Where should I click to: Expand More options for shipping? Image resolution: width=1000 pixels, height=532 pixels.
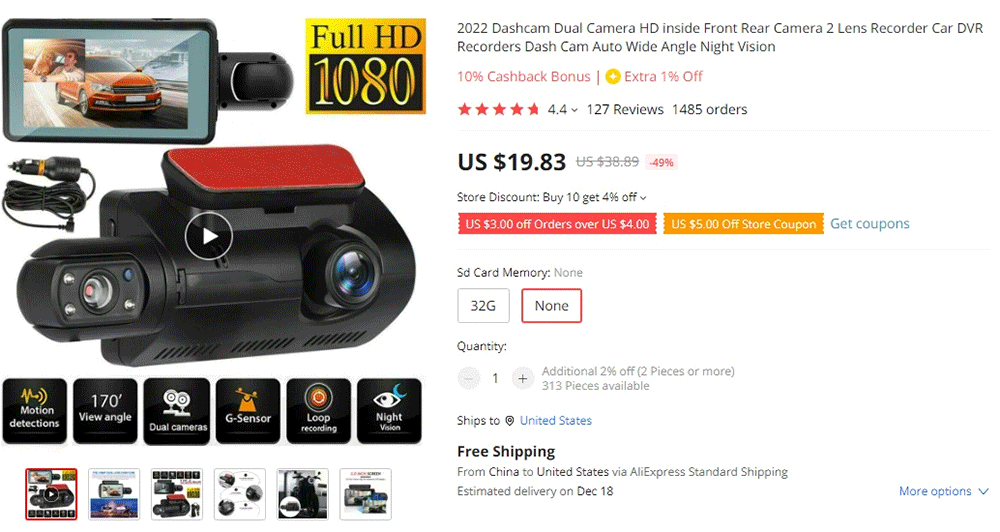pyautogui.click(x=943, y=491)
